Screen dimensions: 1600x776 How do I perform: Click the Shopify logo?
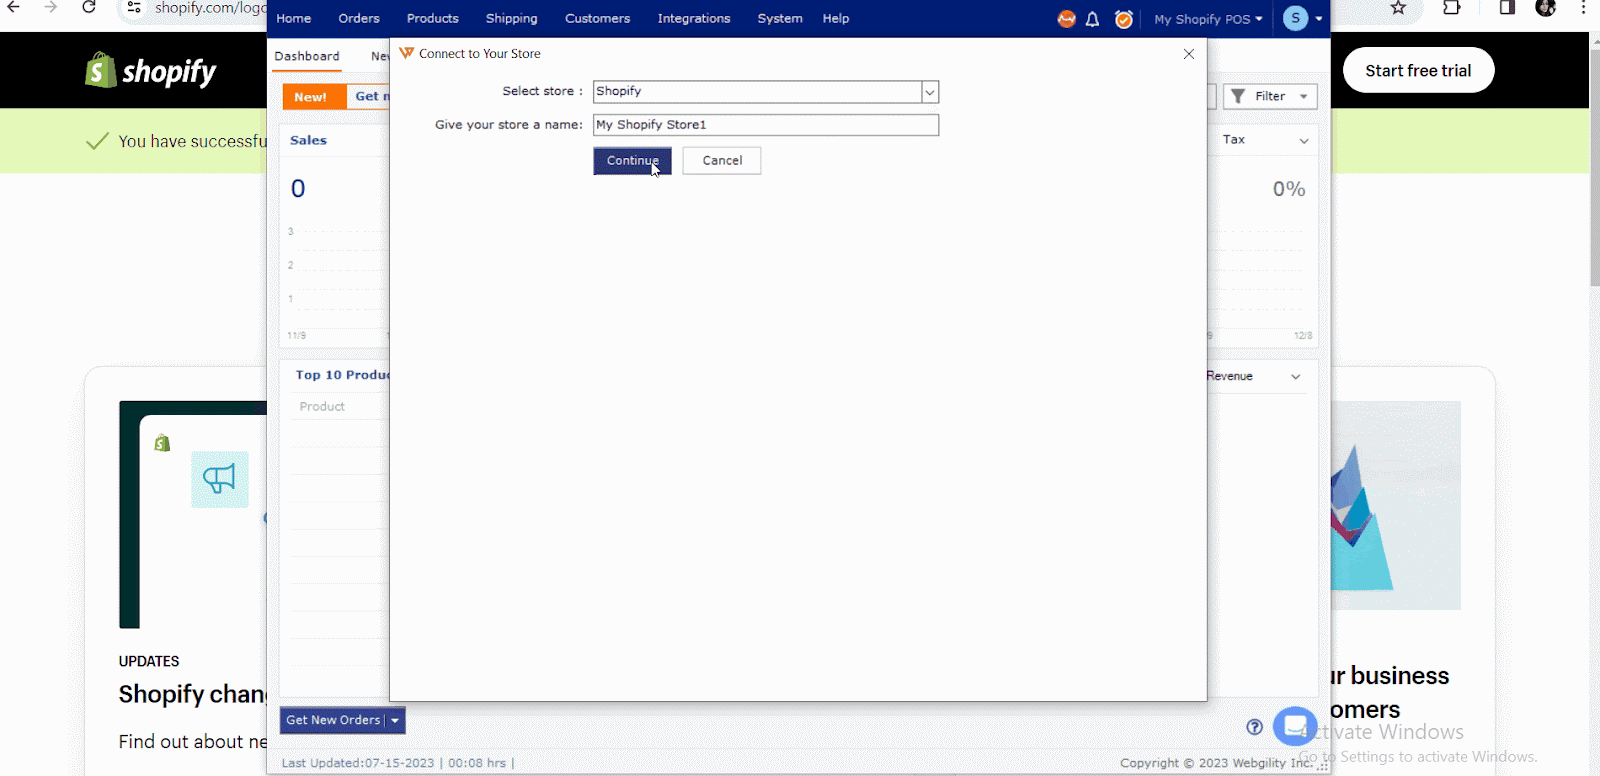point(151,71)
